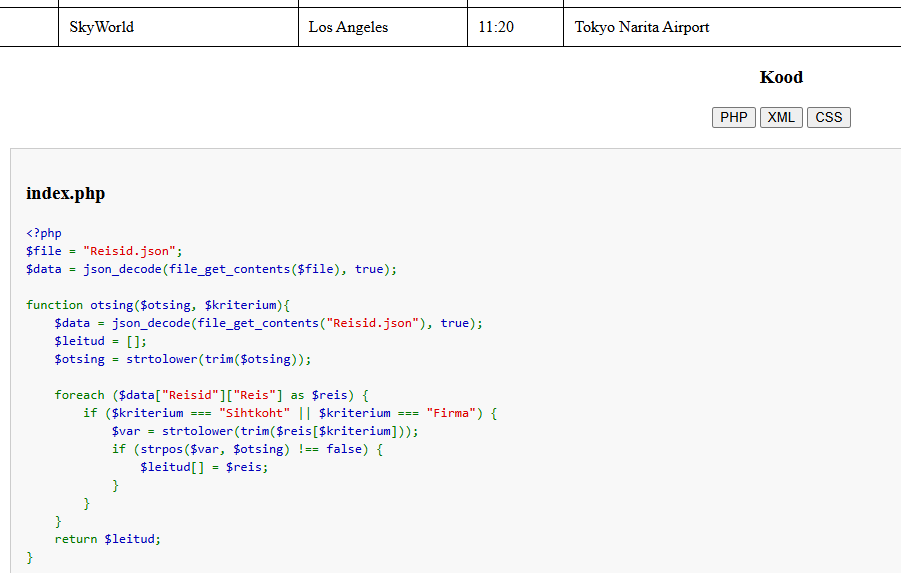Click the foreach loop line
The width and height of the screenshot is (901, 573).
point(211,395)
